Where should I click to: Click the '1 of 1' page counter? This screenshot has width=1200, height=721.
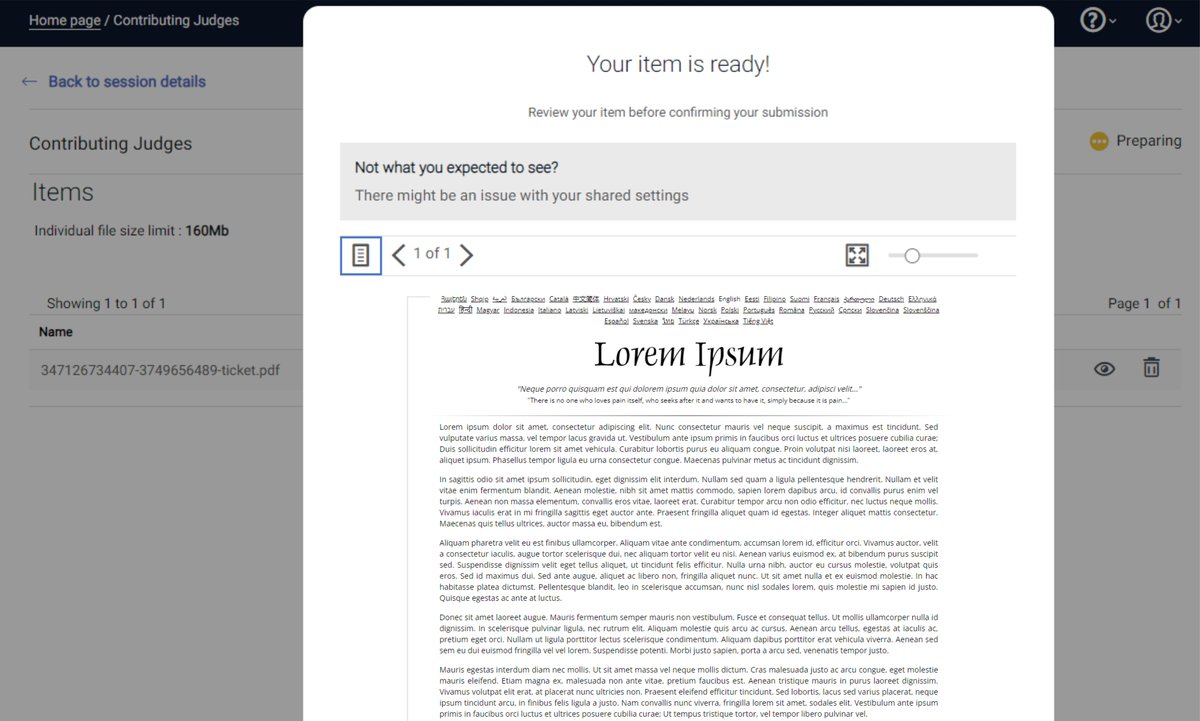[x=432, y=254]
